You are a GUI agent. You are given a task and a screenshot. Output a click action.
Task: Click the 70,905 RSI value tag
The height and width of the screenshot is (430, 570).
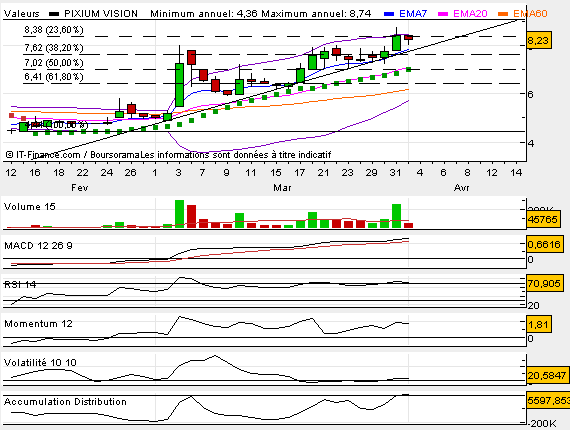[544, 283]
